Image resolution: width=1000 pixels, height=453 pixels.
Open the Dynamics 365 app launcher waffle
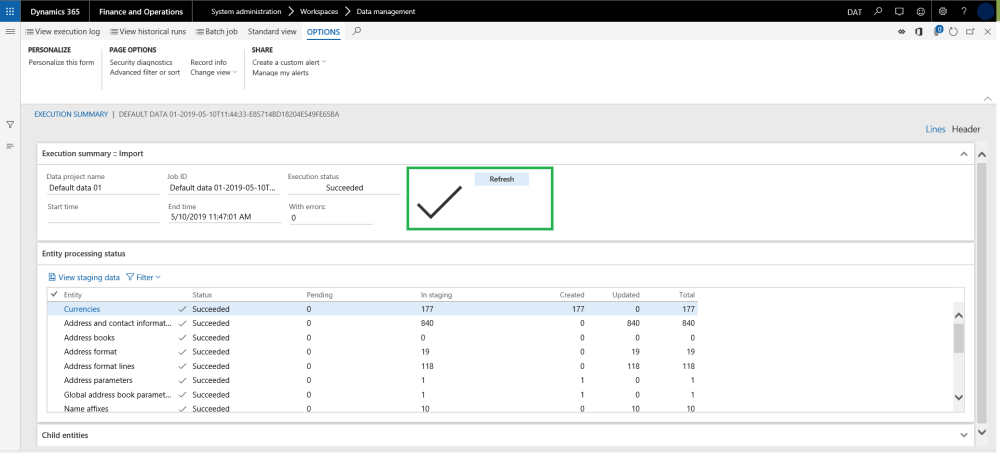(x=10, y=11)
